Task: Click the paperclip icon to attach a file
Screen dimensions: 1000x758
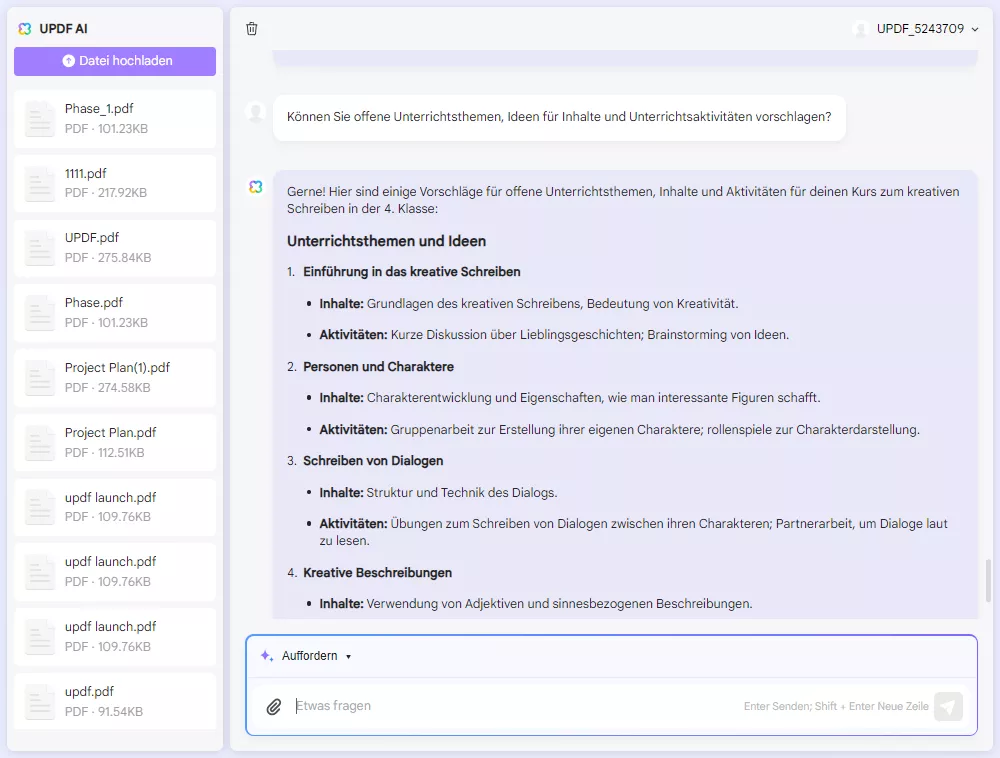Action: coord(274,706)
